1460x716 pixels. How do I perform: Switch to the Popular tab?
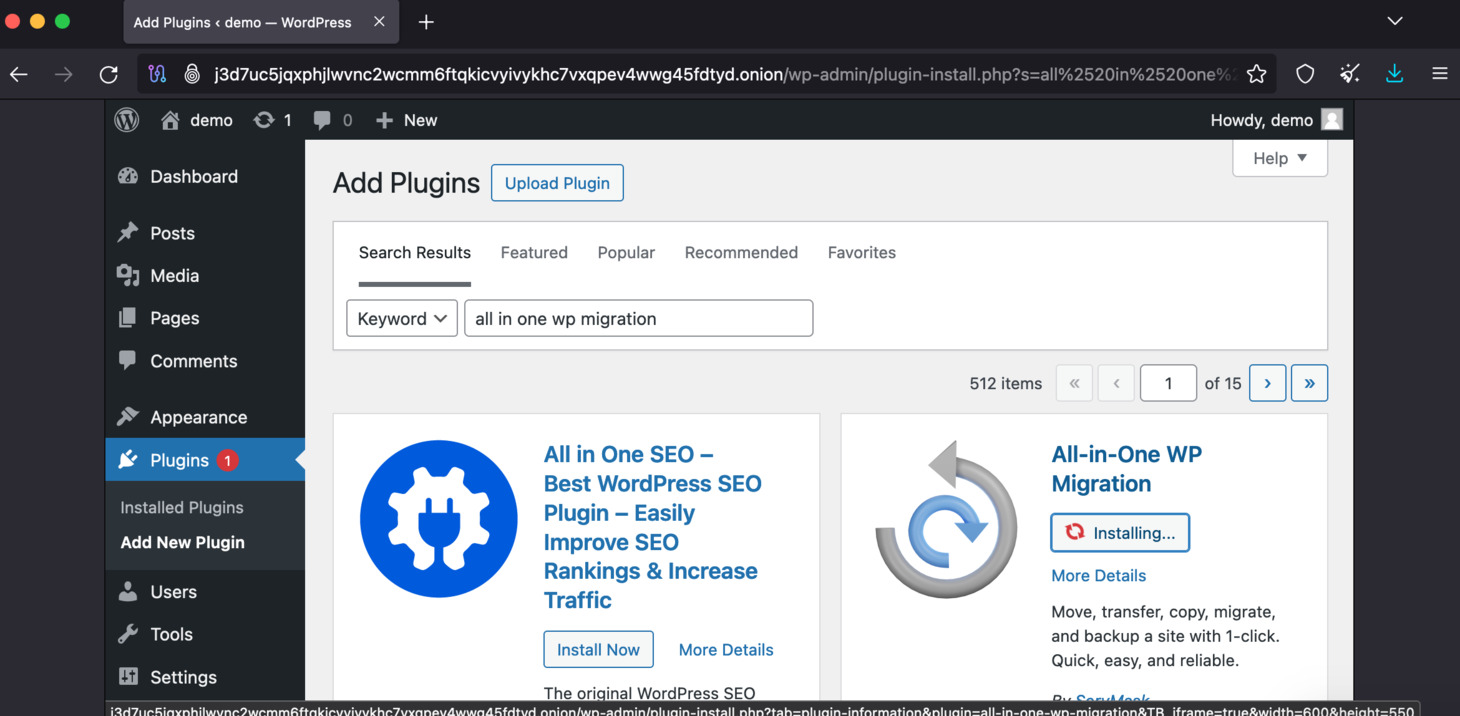626,253
